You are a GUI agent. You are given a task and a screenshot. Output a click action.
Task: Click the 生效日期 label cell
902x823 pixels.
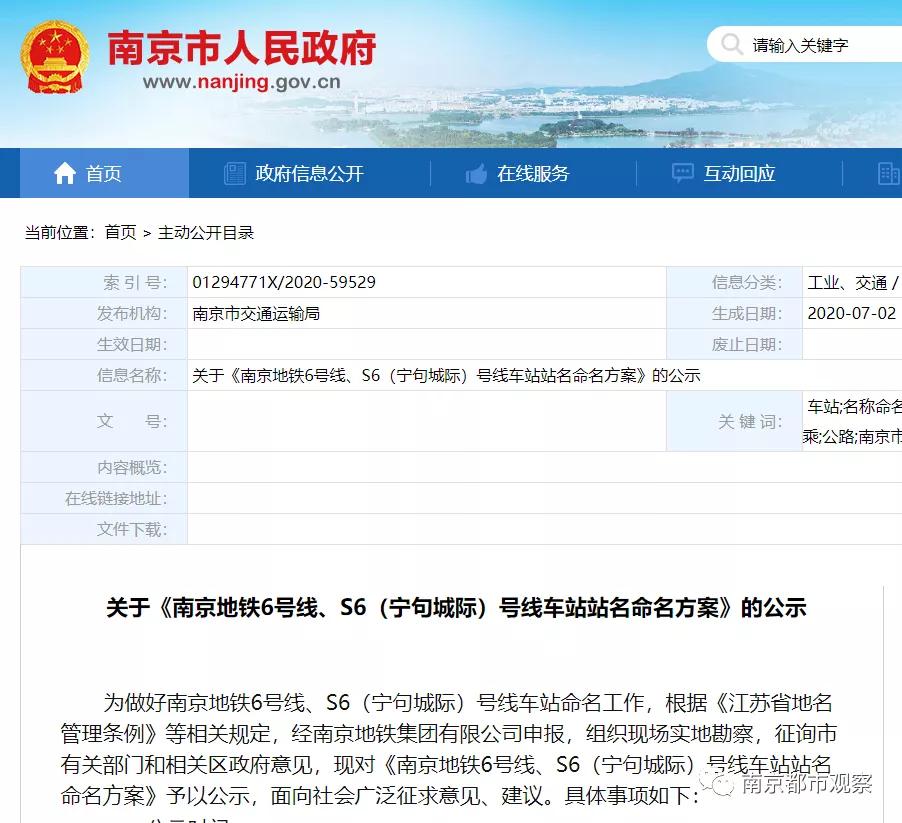coord(104,344)
